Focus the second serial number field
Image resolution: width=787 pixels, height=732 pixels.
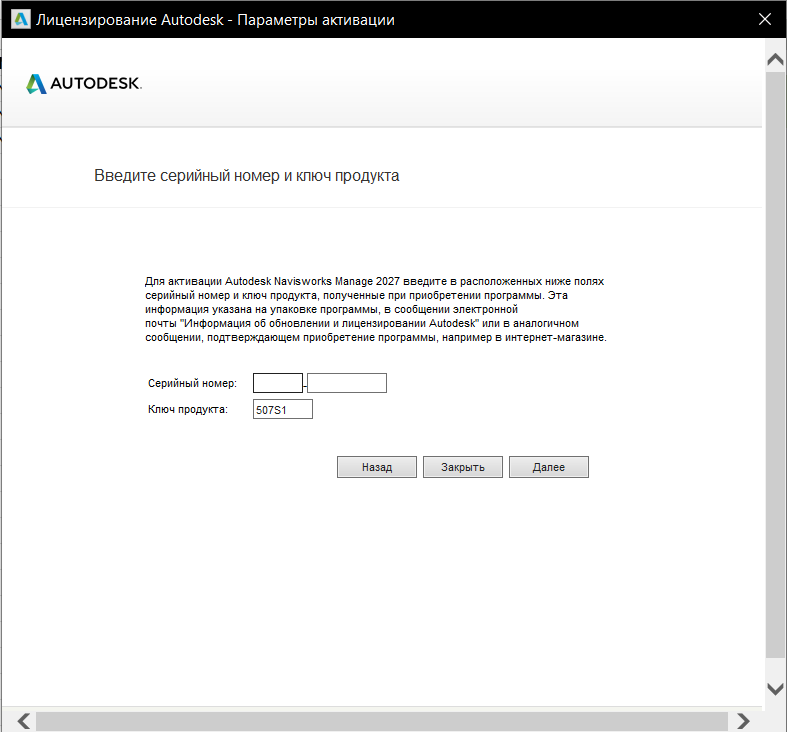(347, 383)
